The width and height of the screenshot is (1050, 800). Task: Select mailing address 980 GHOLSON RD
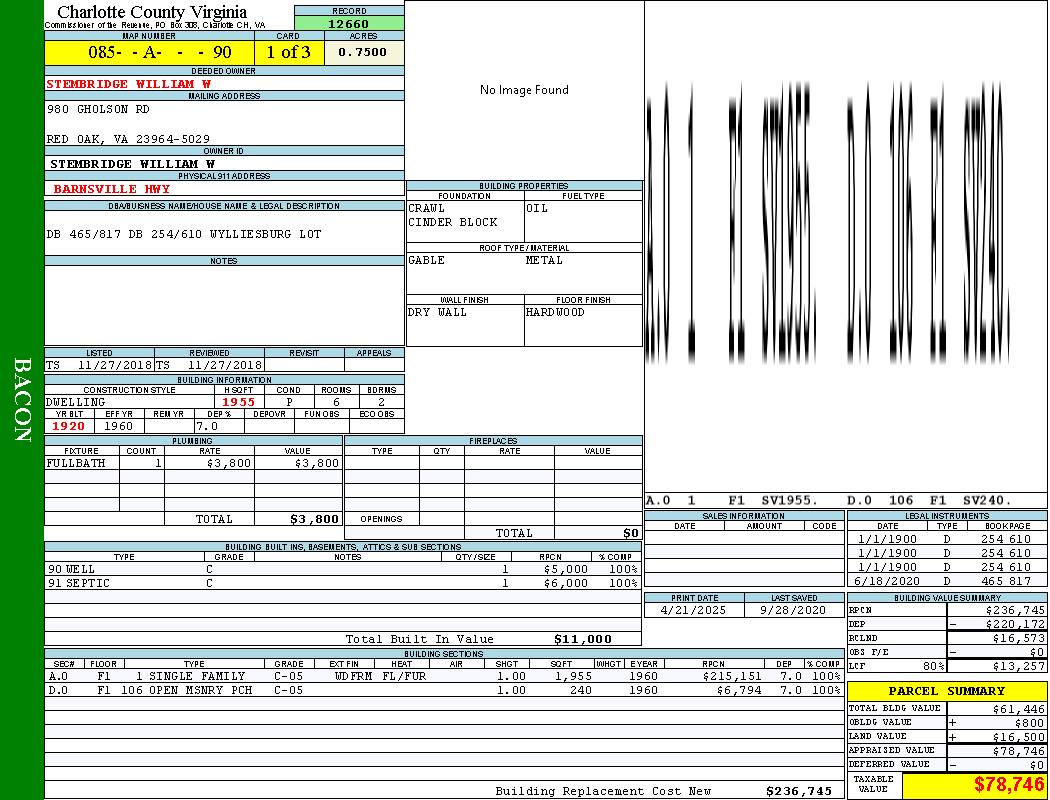[98, 108]
